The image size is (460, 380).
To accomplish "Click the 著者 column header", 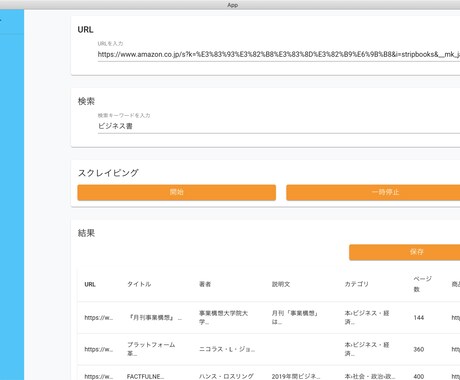I will pos(205,284).
